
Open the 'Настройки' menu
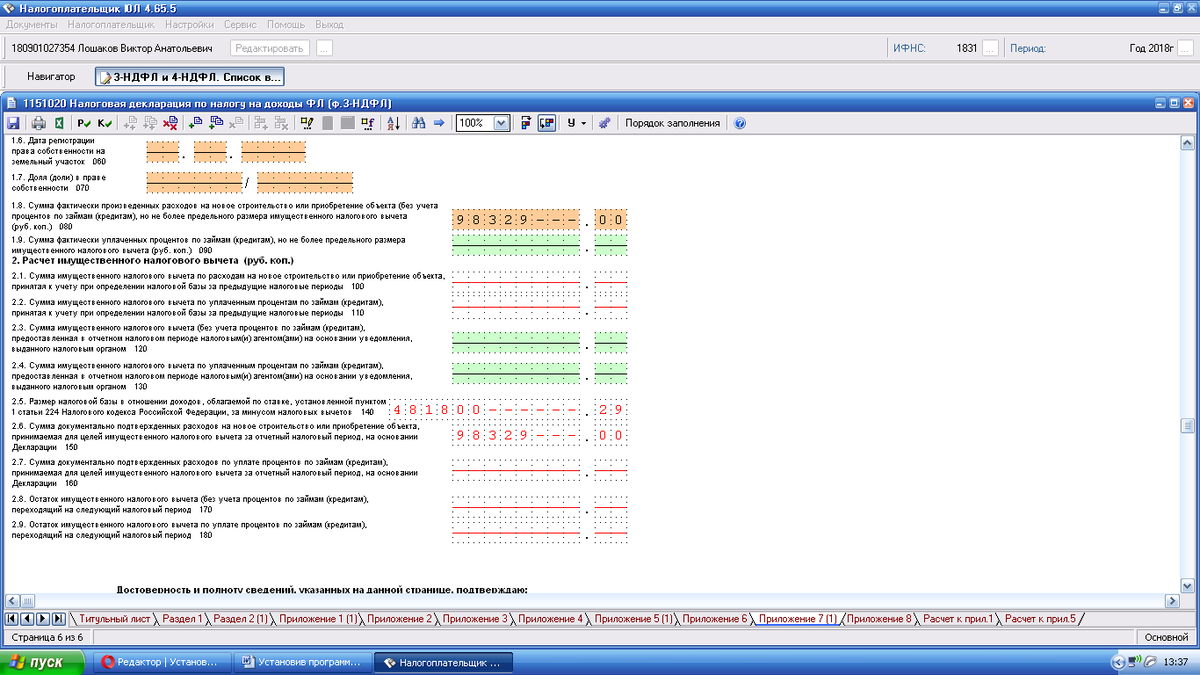point(189,23)
